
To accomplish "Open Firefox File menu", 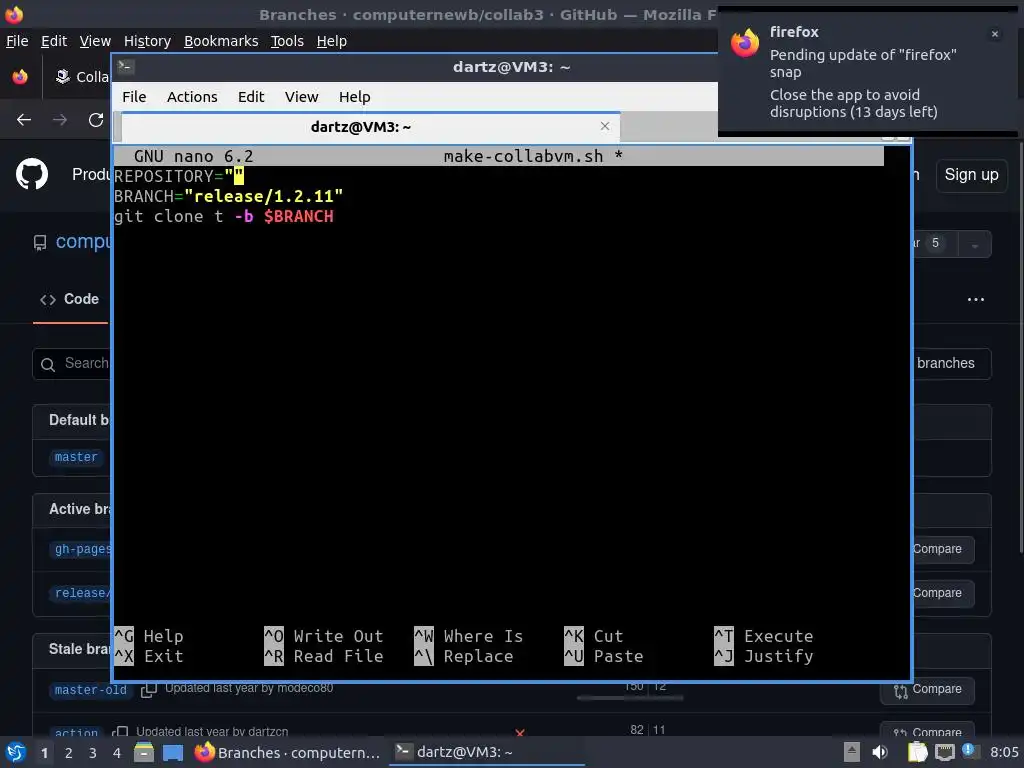I will click(x=17, y=41).
